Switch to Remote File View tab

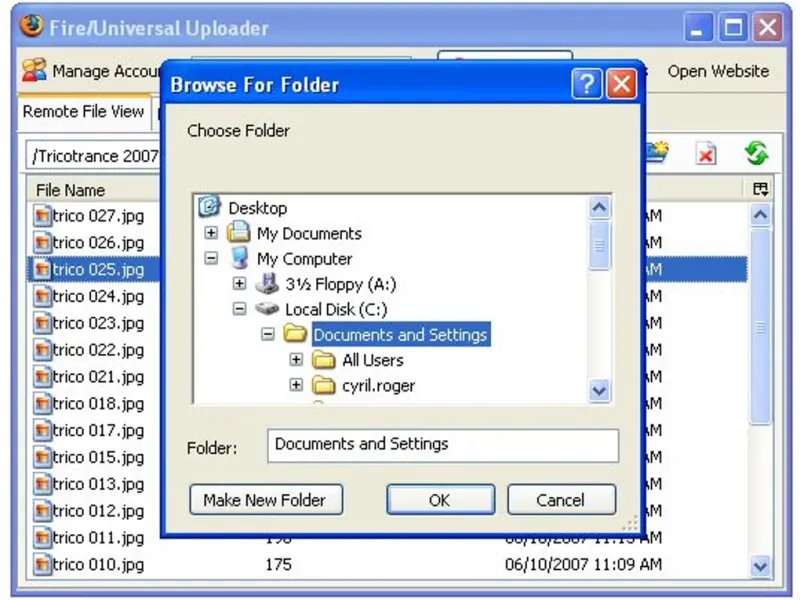[84, 111]
